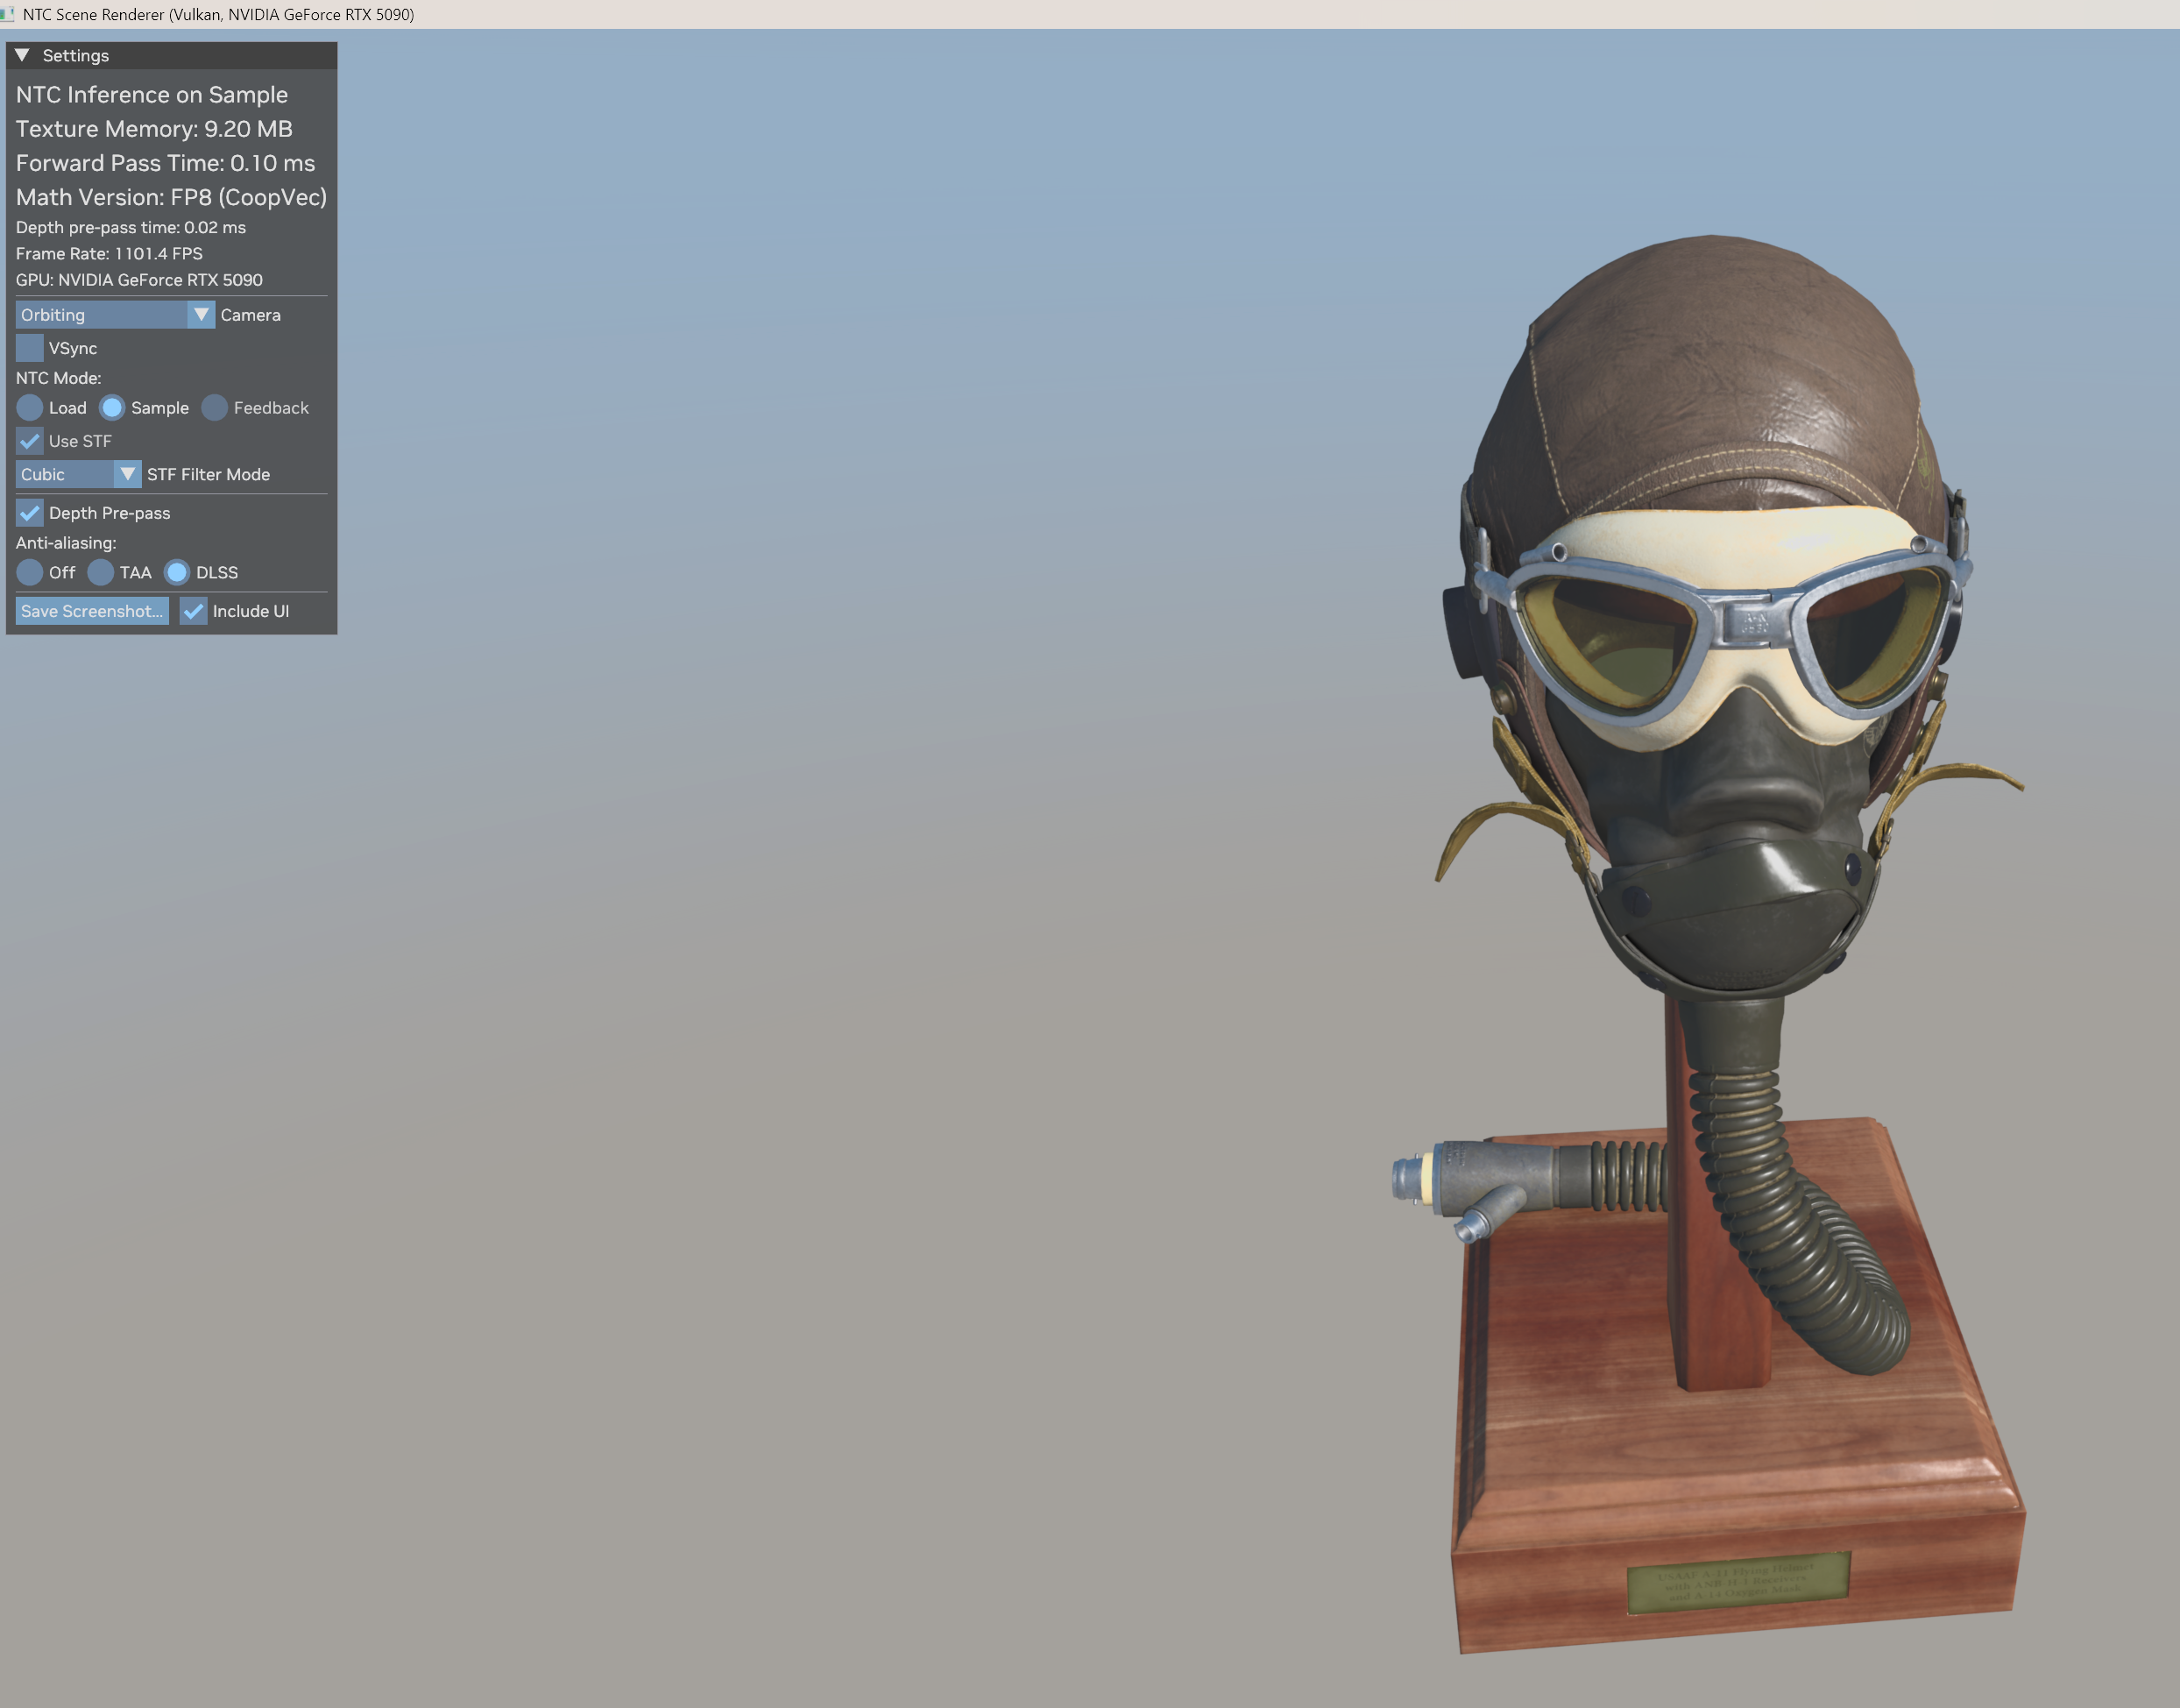Click the application icon in the title bar

(x=8, y=14)
